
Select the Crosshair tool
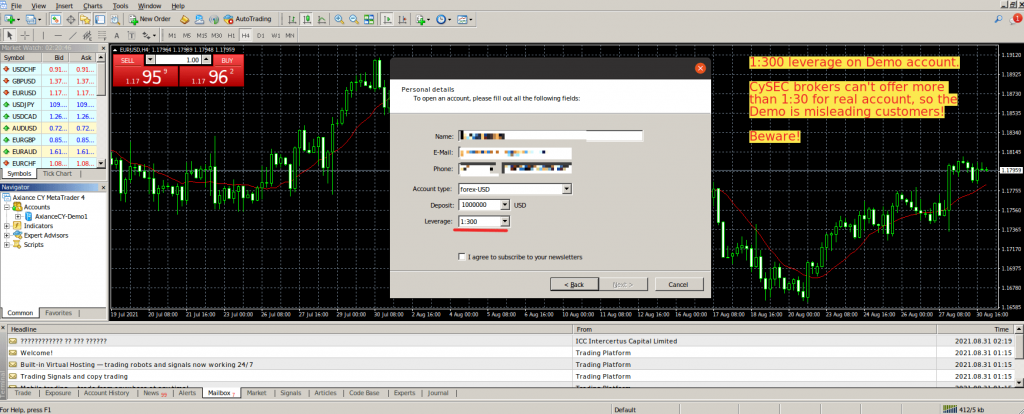(x=25, y=35)
